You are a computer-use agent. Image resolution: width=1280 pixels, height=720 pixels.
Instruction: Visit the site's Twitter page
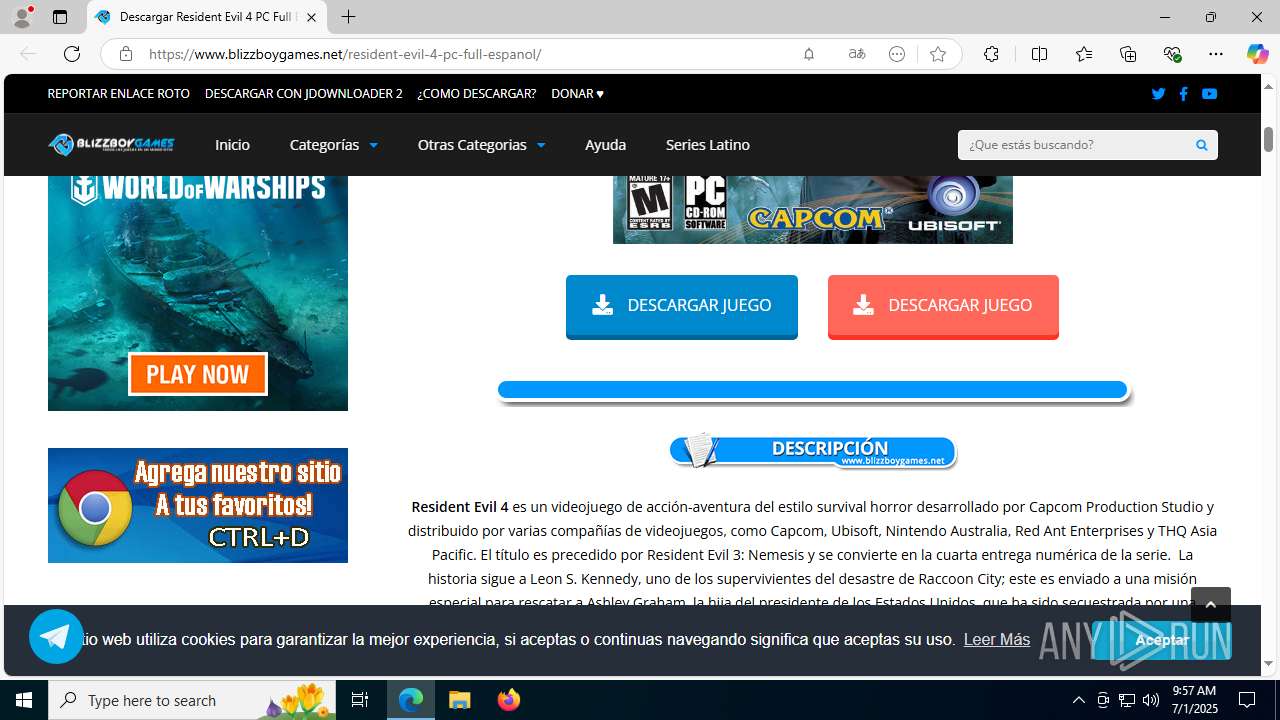point(1158,94)
